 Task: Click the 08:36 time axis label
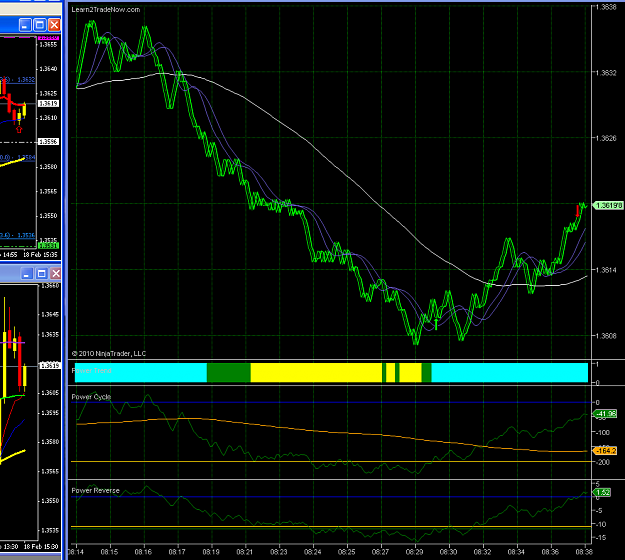click(550, 552)
